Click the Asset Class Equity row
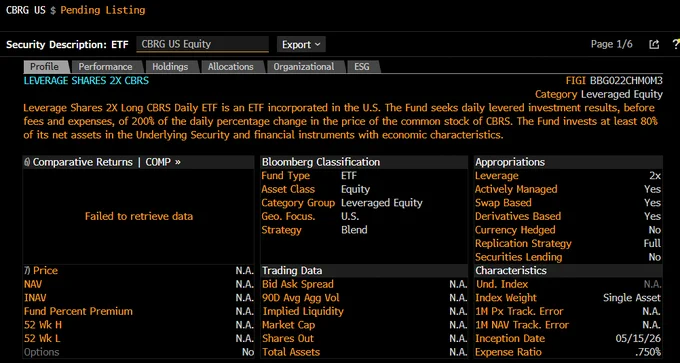This screenshot has width=680, height=363. (364, 189)
